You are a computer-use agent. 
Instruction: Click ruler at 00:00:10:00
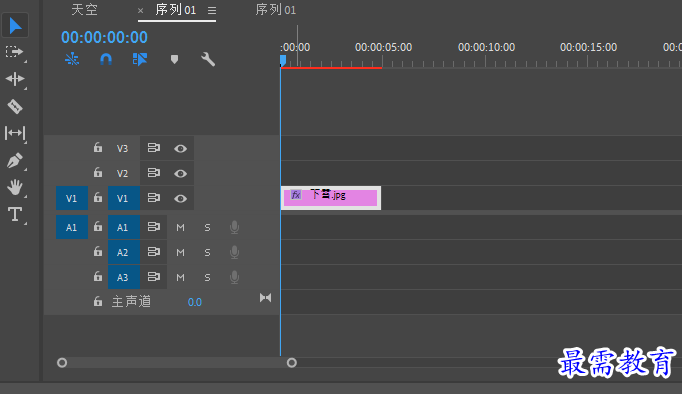coord(486,47)
